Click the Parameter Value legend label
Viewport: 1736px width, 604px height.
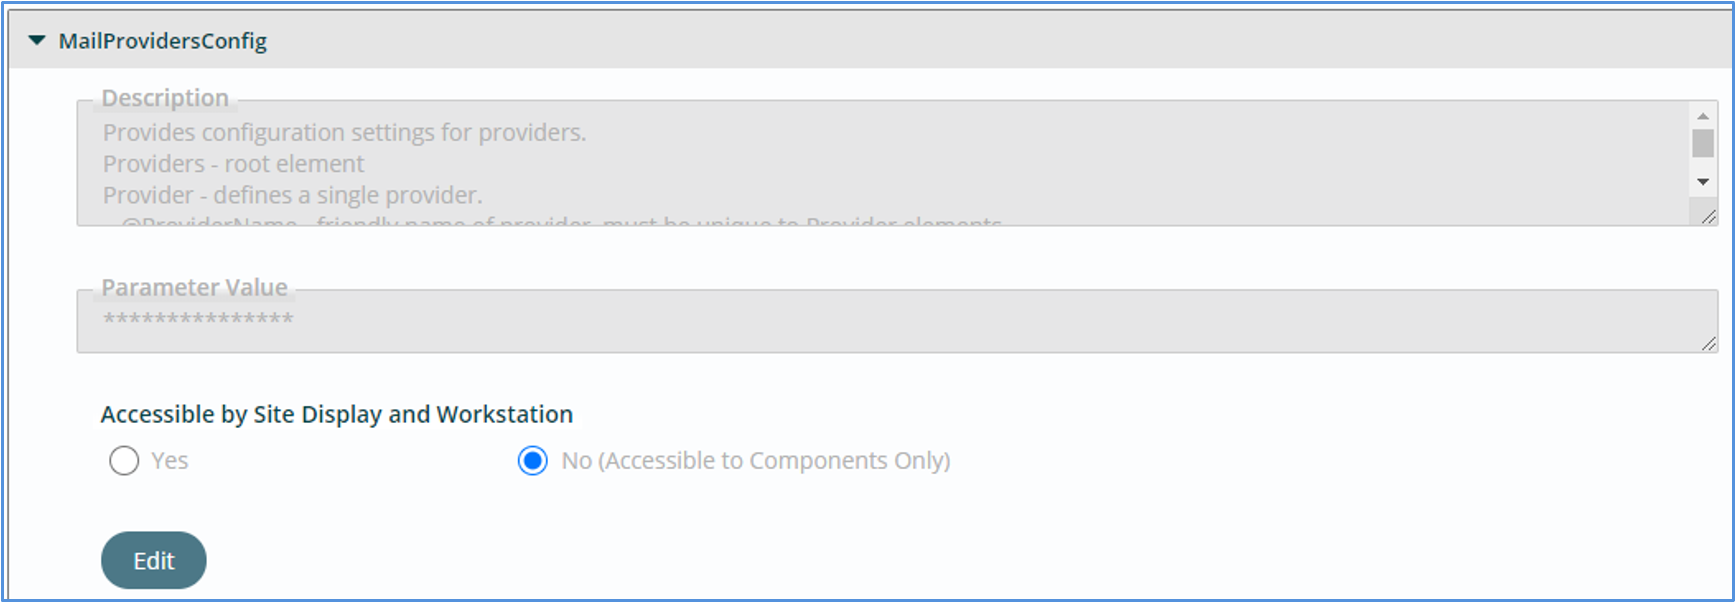click(x=195, y=287)
